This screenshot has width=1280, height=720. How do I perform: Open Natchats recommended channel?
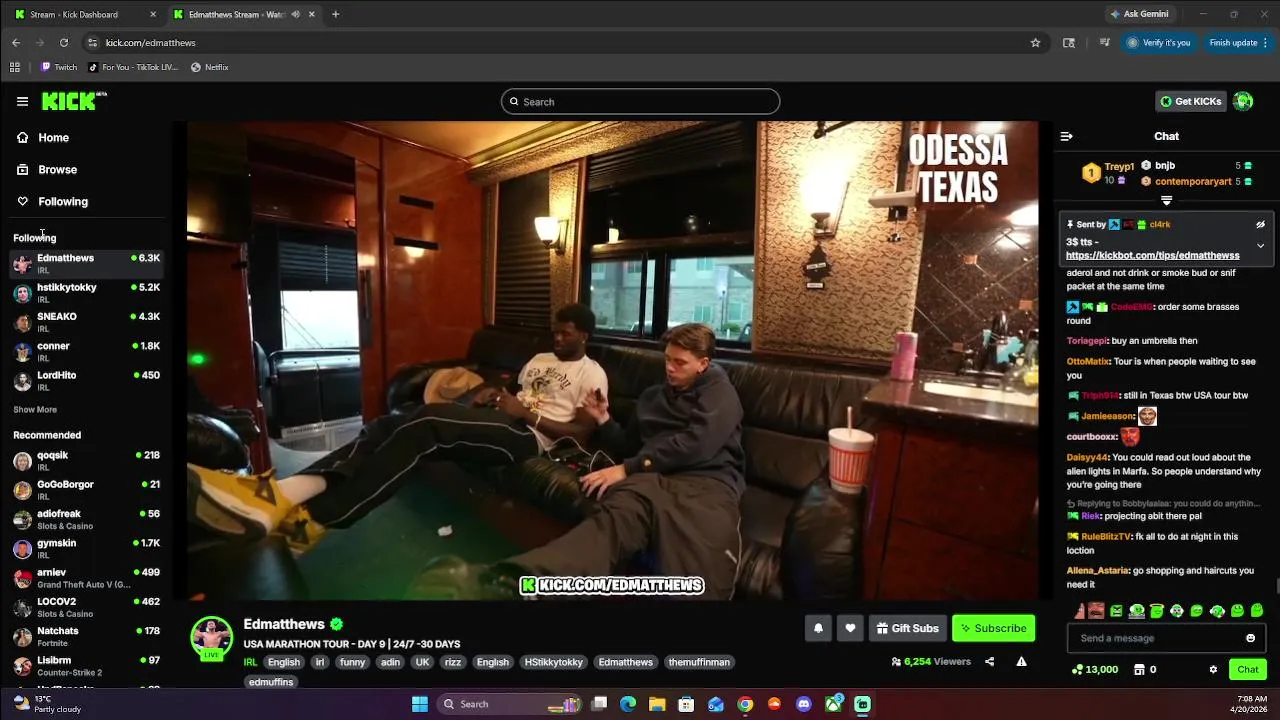point(86,636)
